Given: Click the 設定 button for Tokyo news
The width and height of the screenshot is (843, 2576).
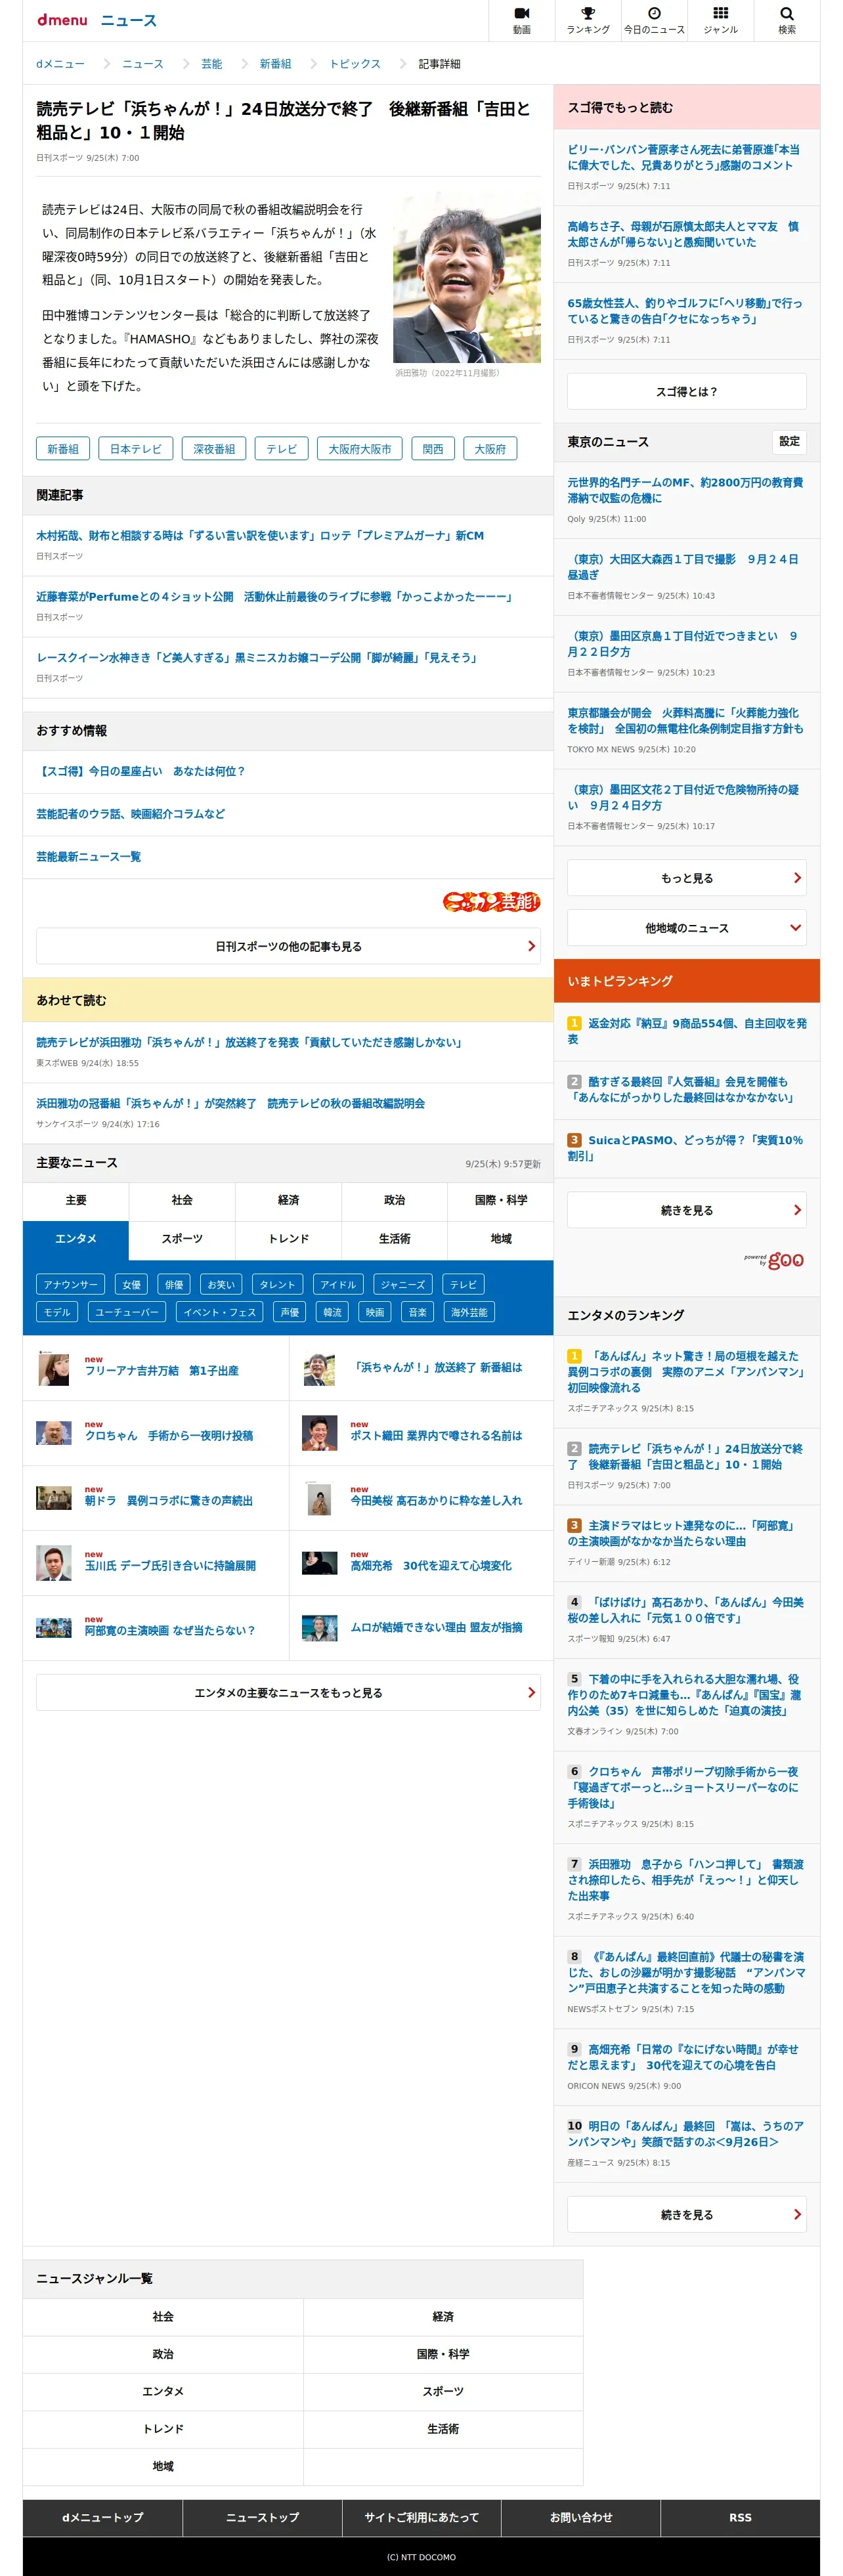Looking at the screenshot, I should point(789,441).
